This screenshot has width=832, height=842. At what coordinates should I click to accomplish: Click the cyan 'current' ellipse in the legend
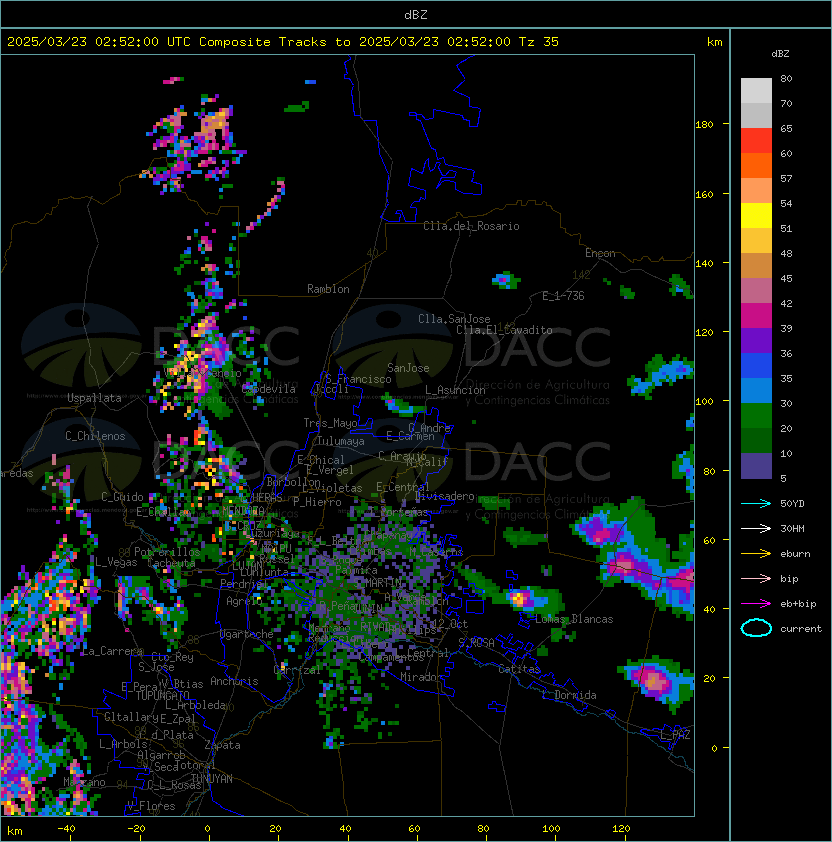coord(756,628)
